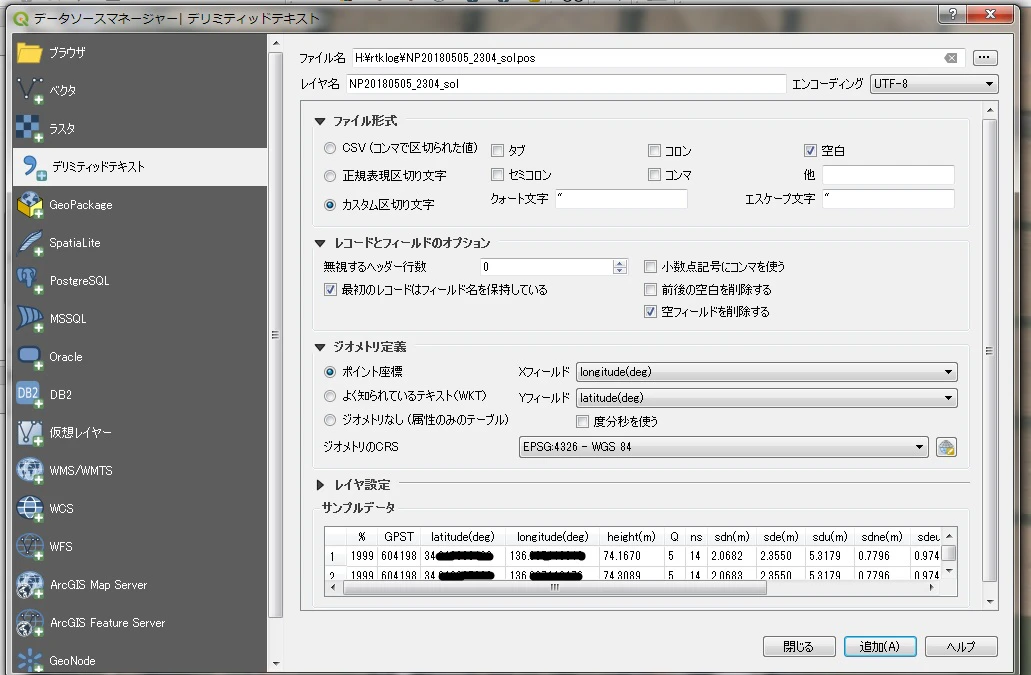
Task: Open the geometry CRS EPSG:4326 dropdown
Action: (x=723, y=447)
